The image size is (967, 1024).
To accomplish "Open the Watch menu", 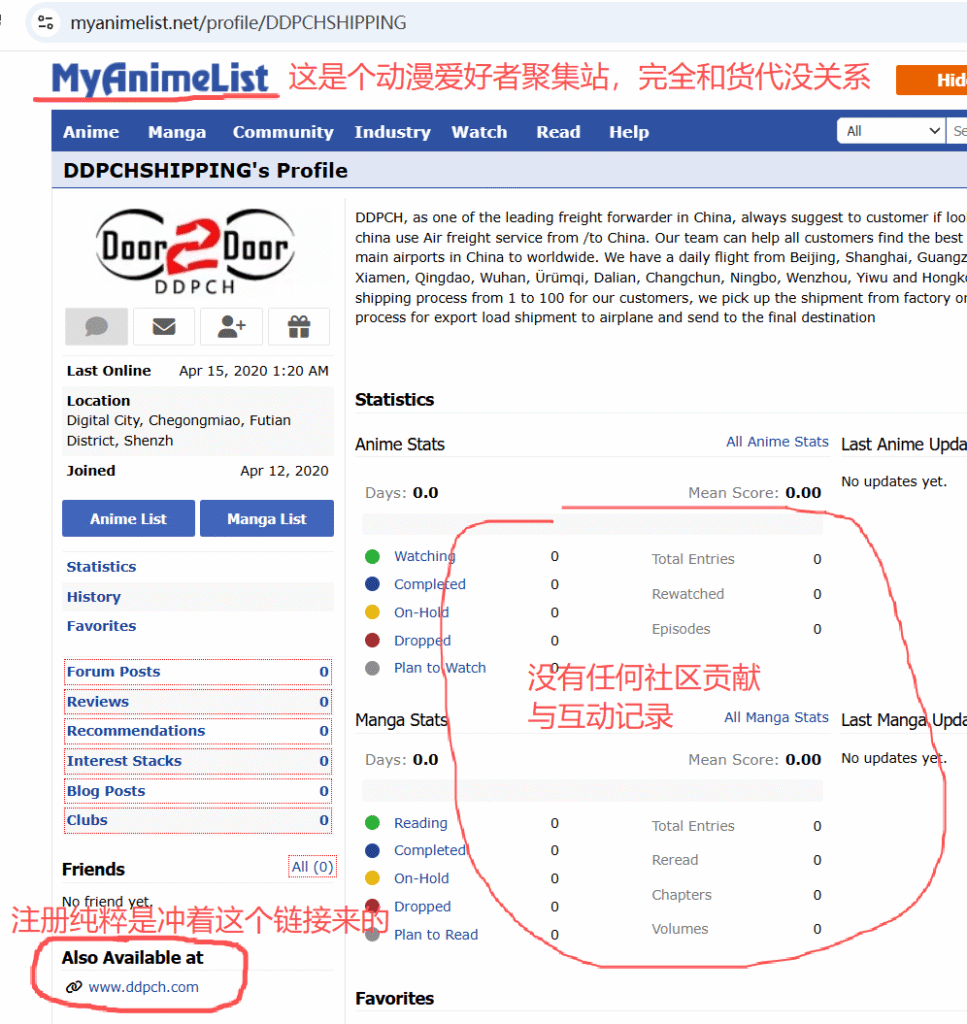I will pyautogui.click(x=479, y=132).
